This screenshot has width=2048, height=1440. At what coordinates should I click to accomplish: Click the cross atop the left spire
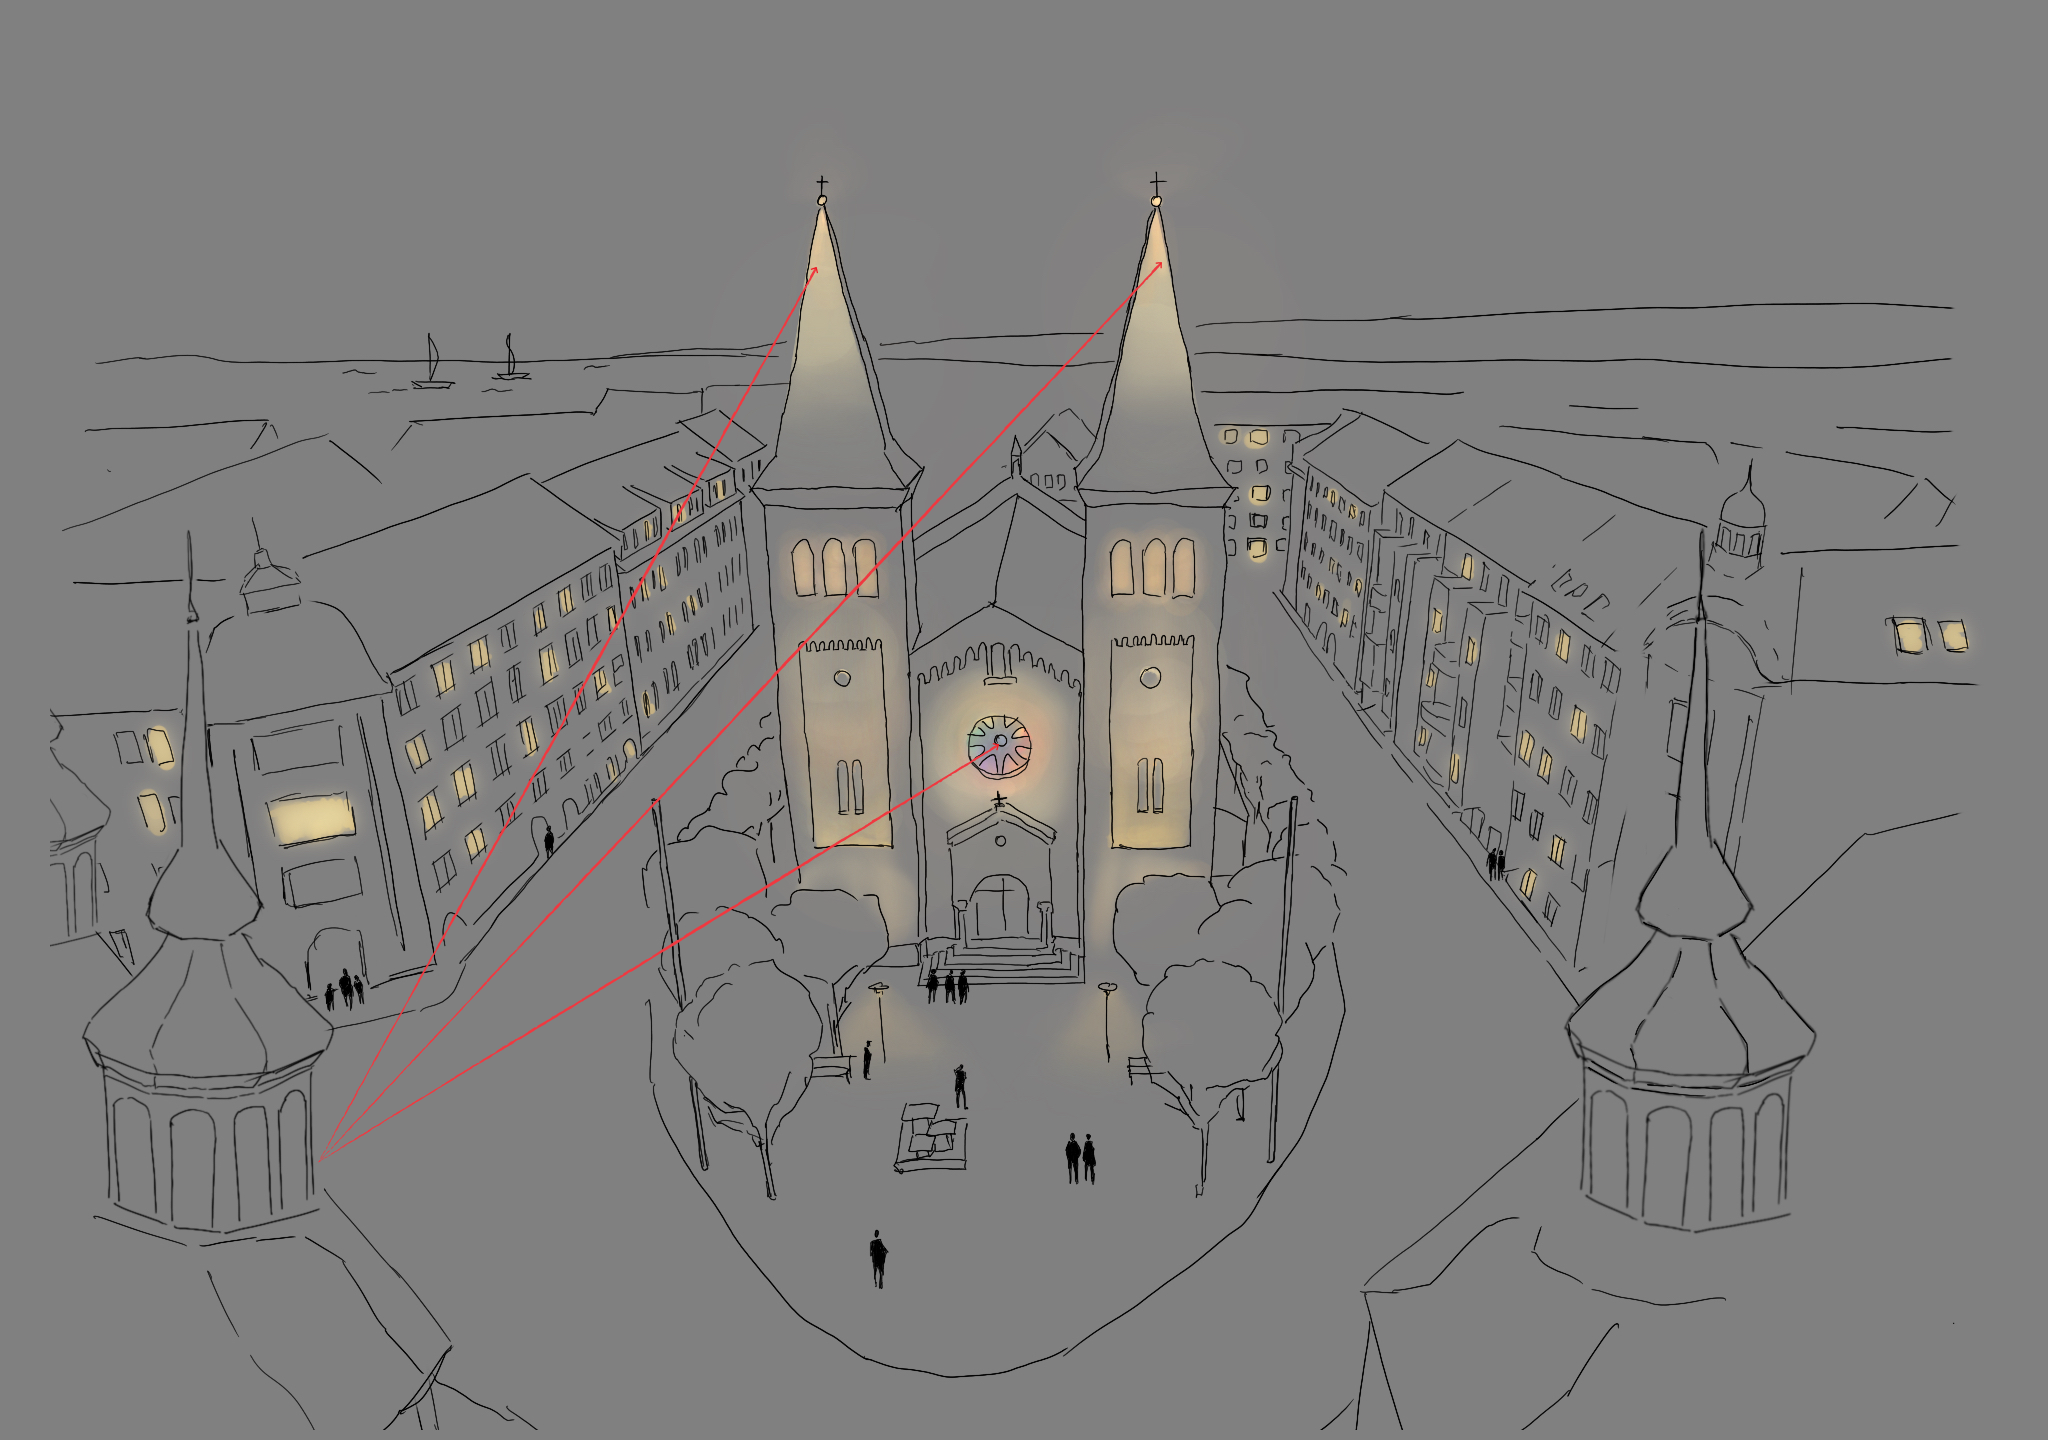tap(822, 185)
